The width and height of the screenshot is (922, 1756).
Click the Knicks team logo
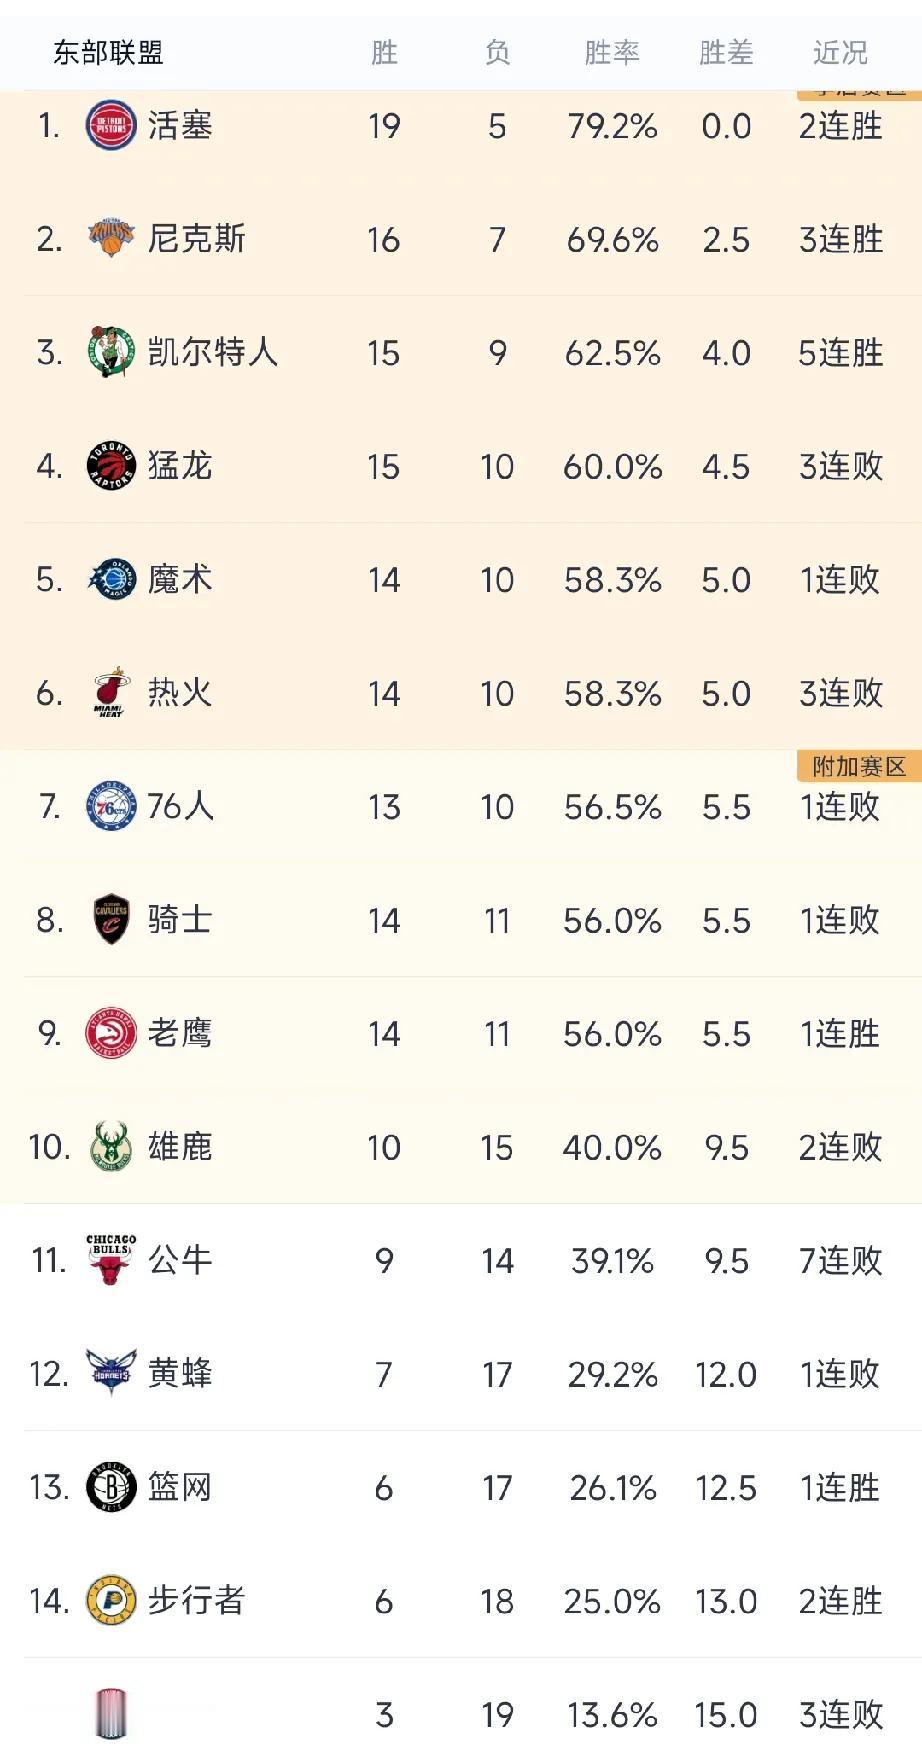(111, 239)
